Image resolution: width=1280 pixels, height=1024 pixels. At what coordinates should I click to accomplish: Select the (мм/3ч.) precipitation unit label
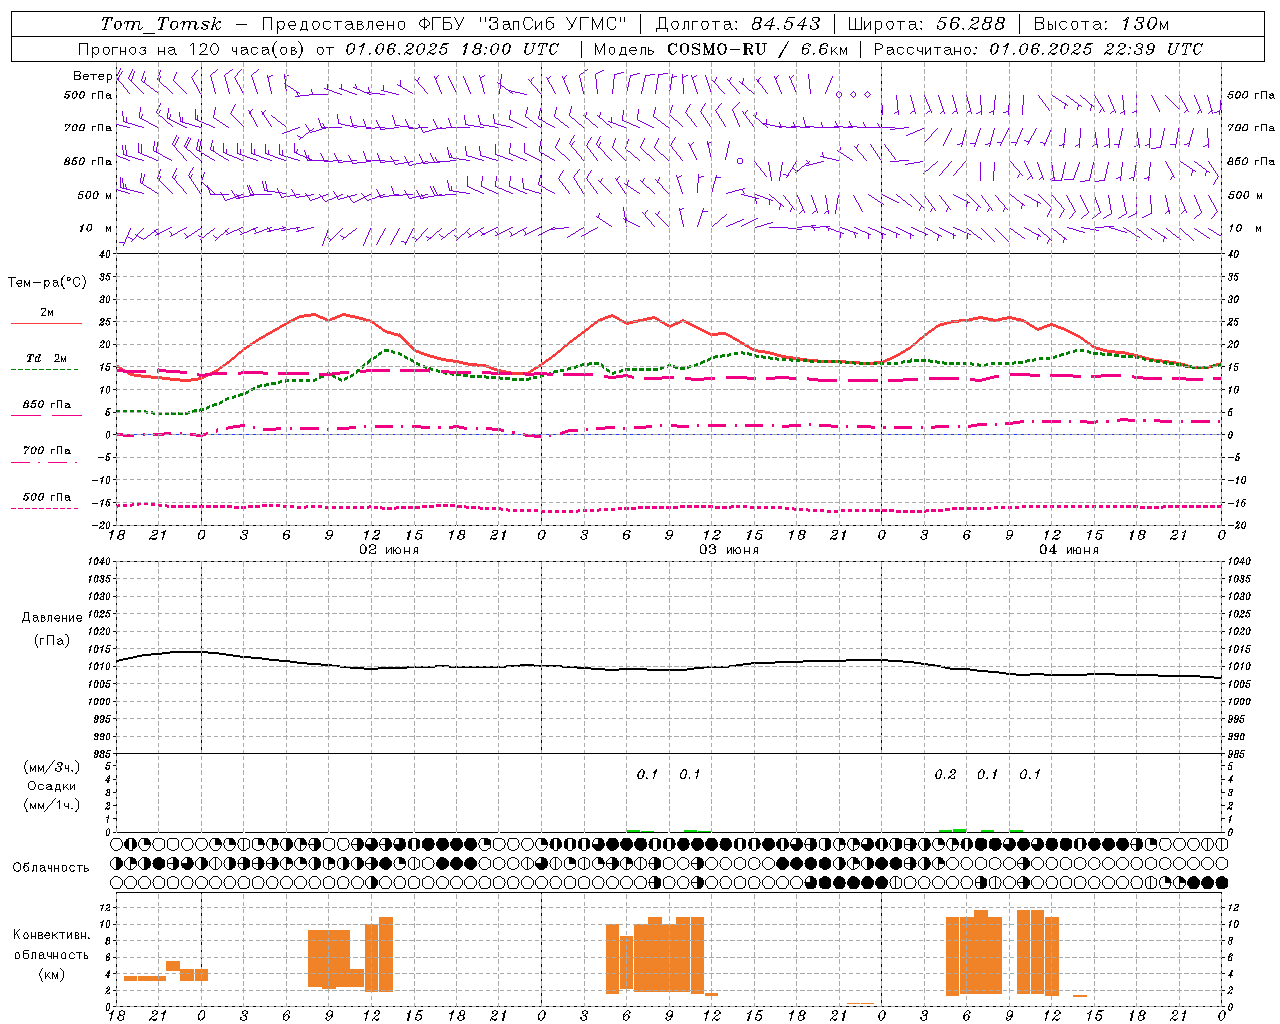click(x=51, y=767)
